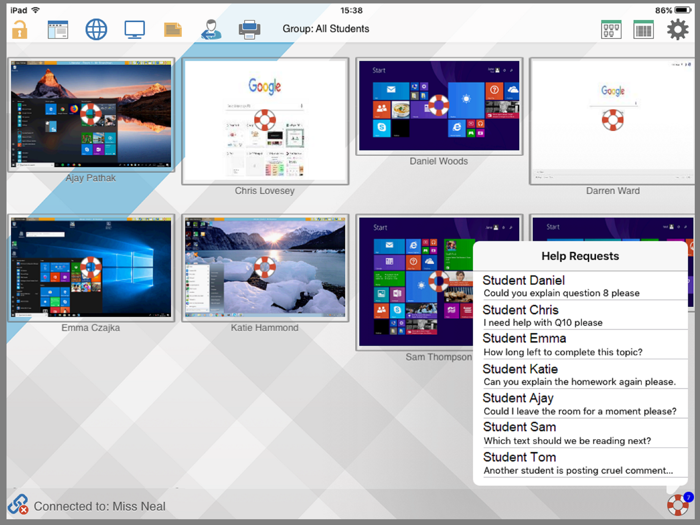Click the Group: All Students label
This screenshot has height=525, width=700.
tap(325, 29)
